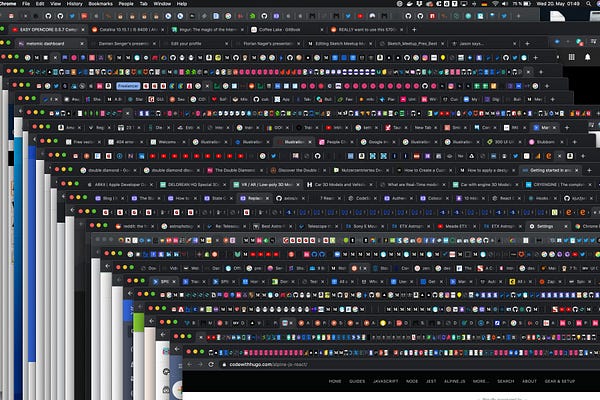The height and width of the screenshot is (400, 600).
Task: Open the History menu
Action: 75,3
